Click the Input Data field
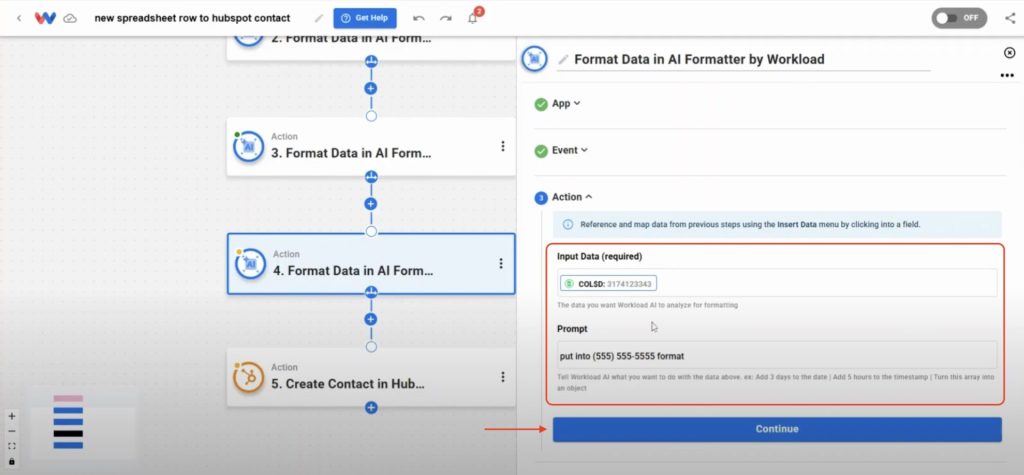Viewport: 1024px width, 475px height. 776,283
